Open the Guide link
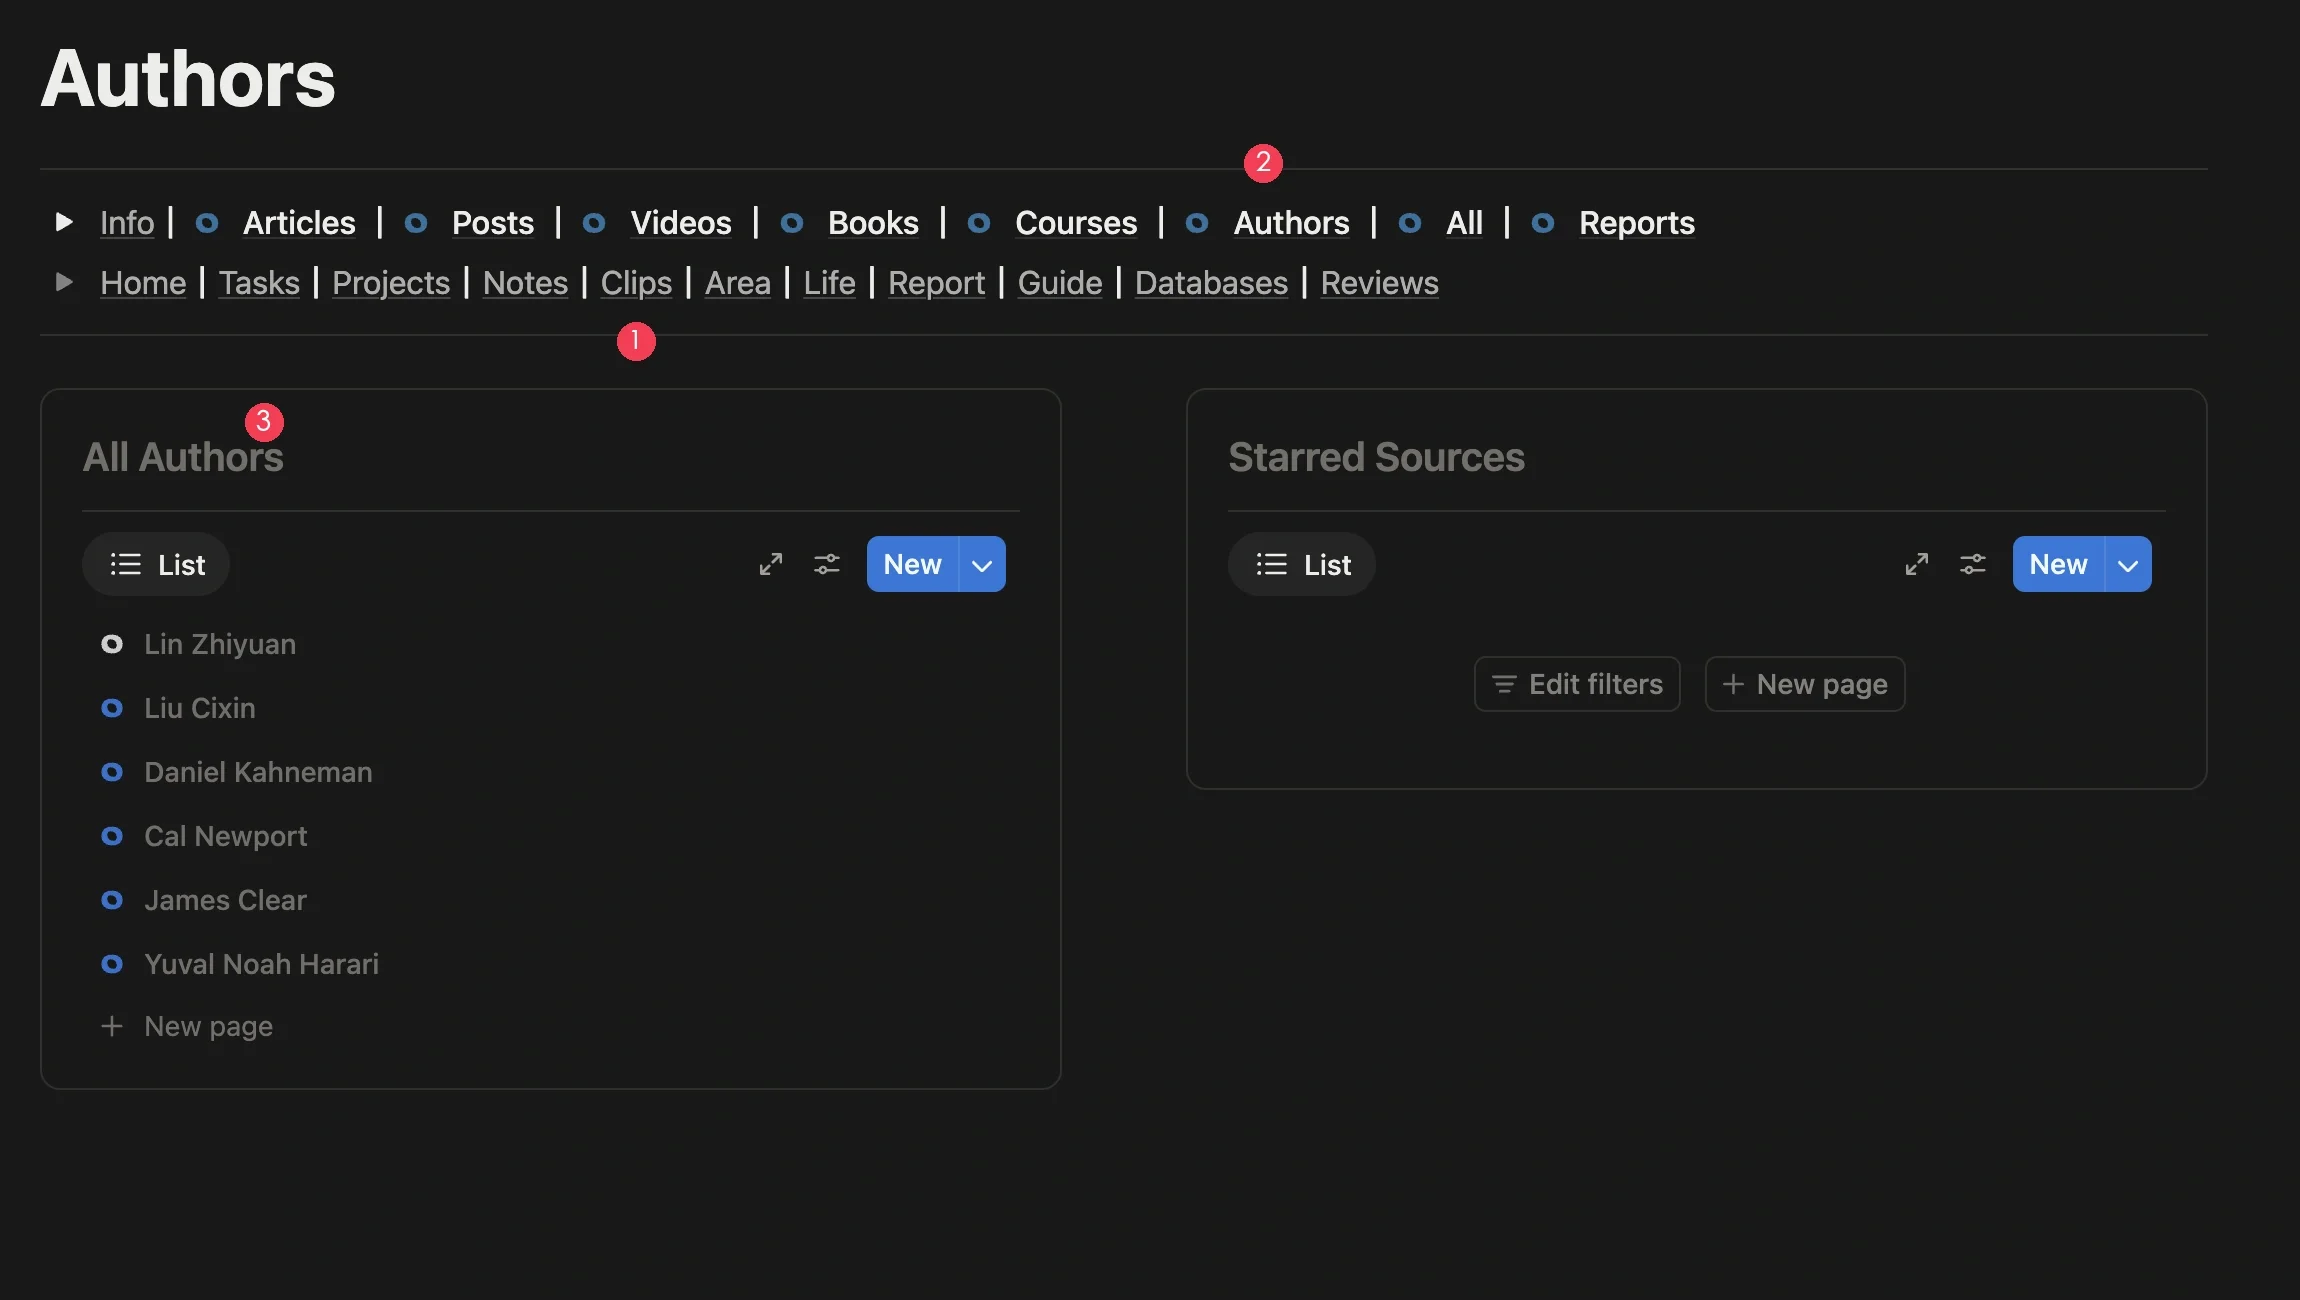The image size is (2300, 1300). pos(1060,283)
